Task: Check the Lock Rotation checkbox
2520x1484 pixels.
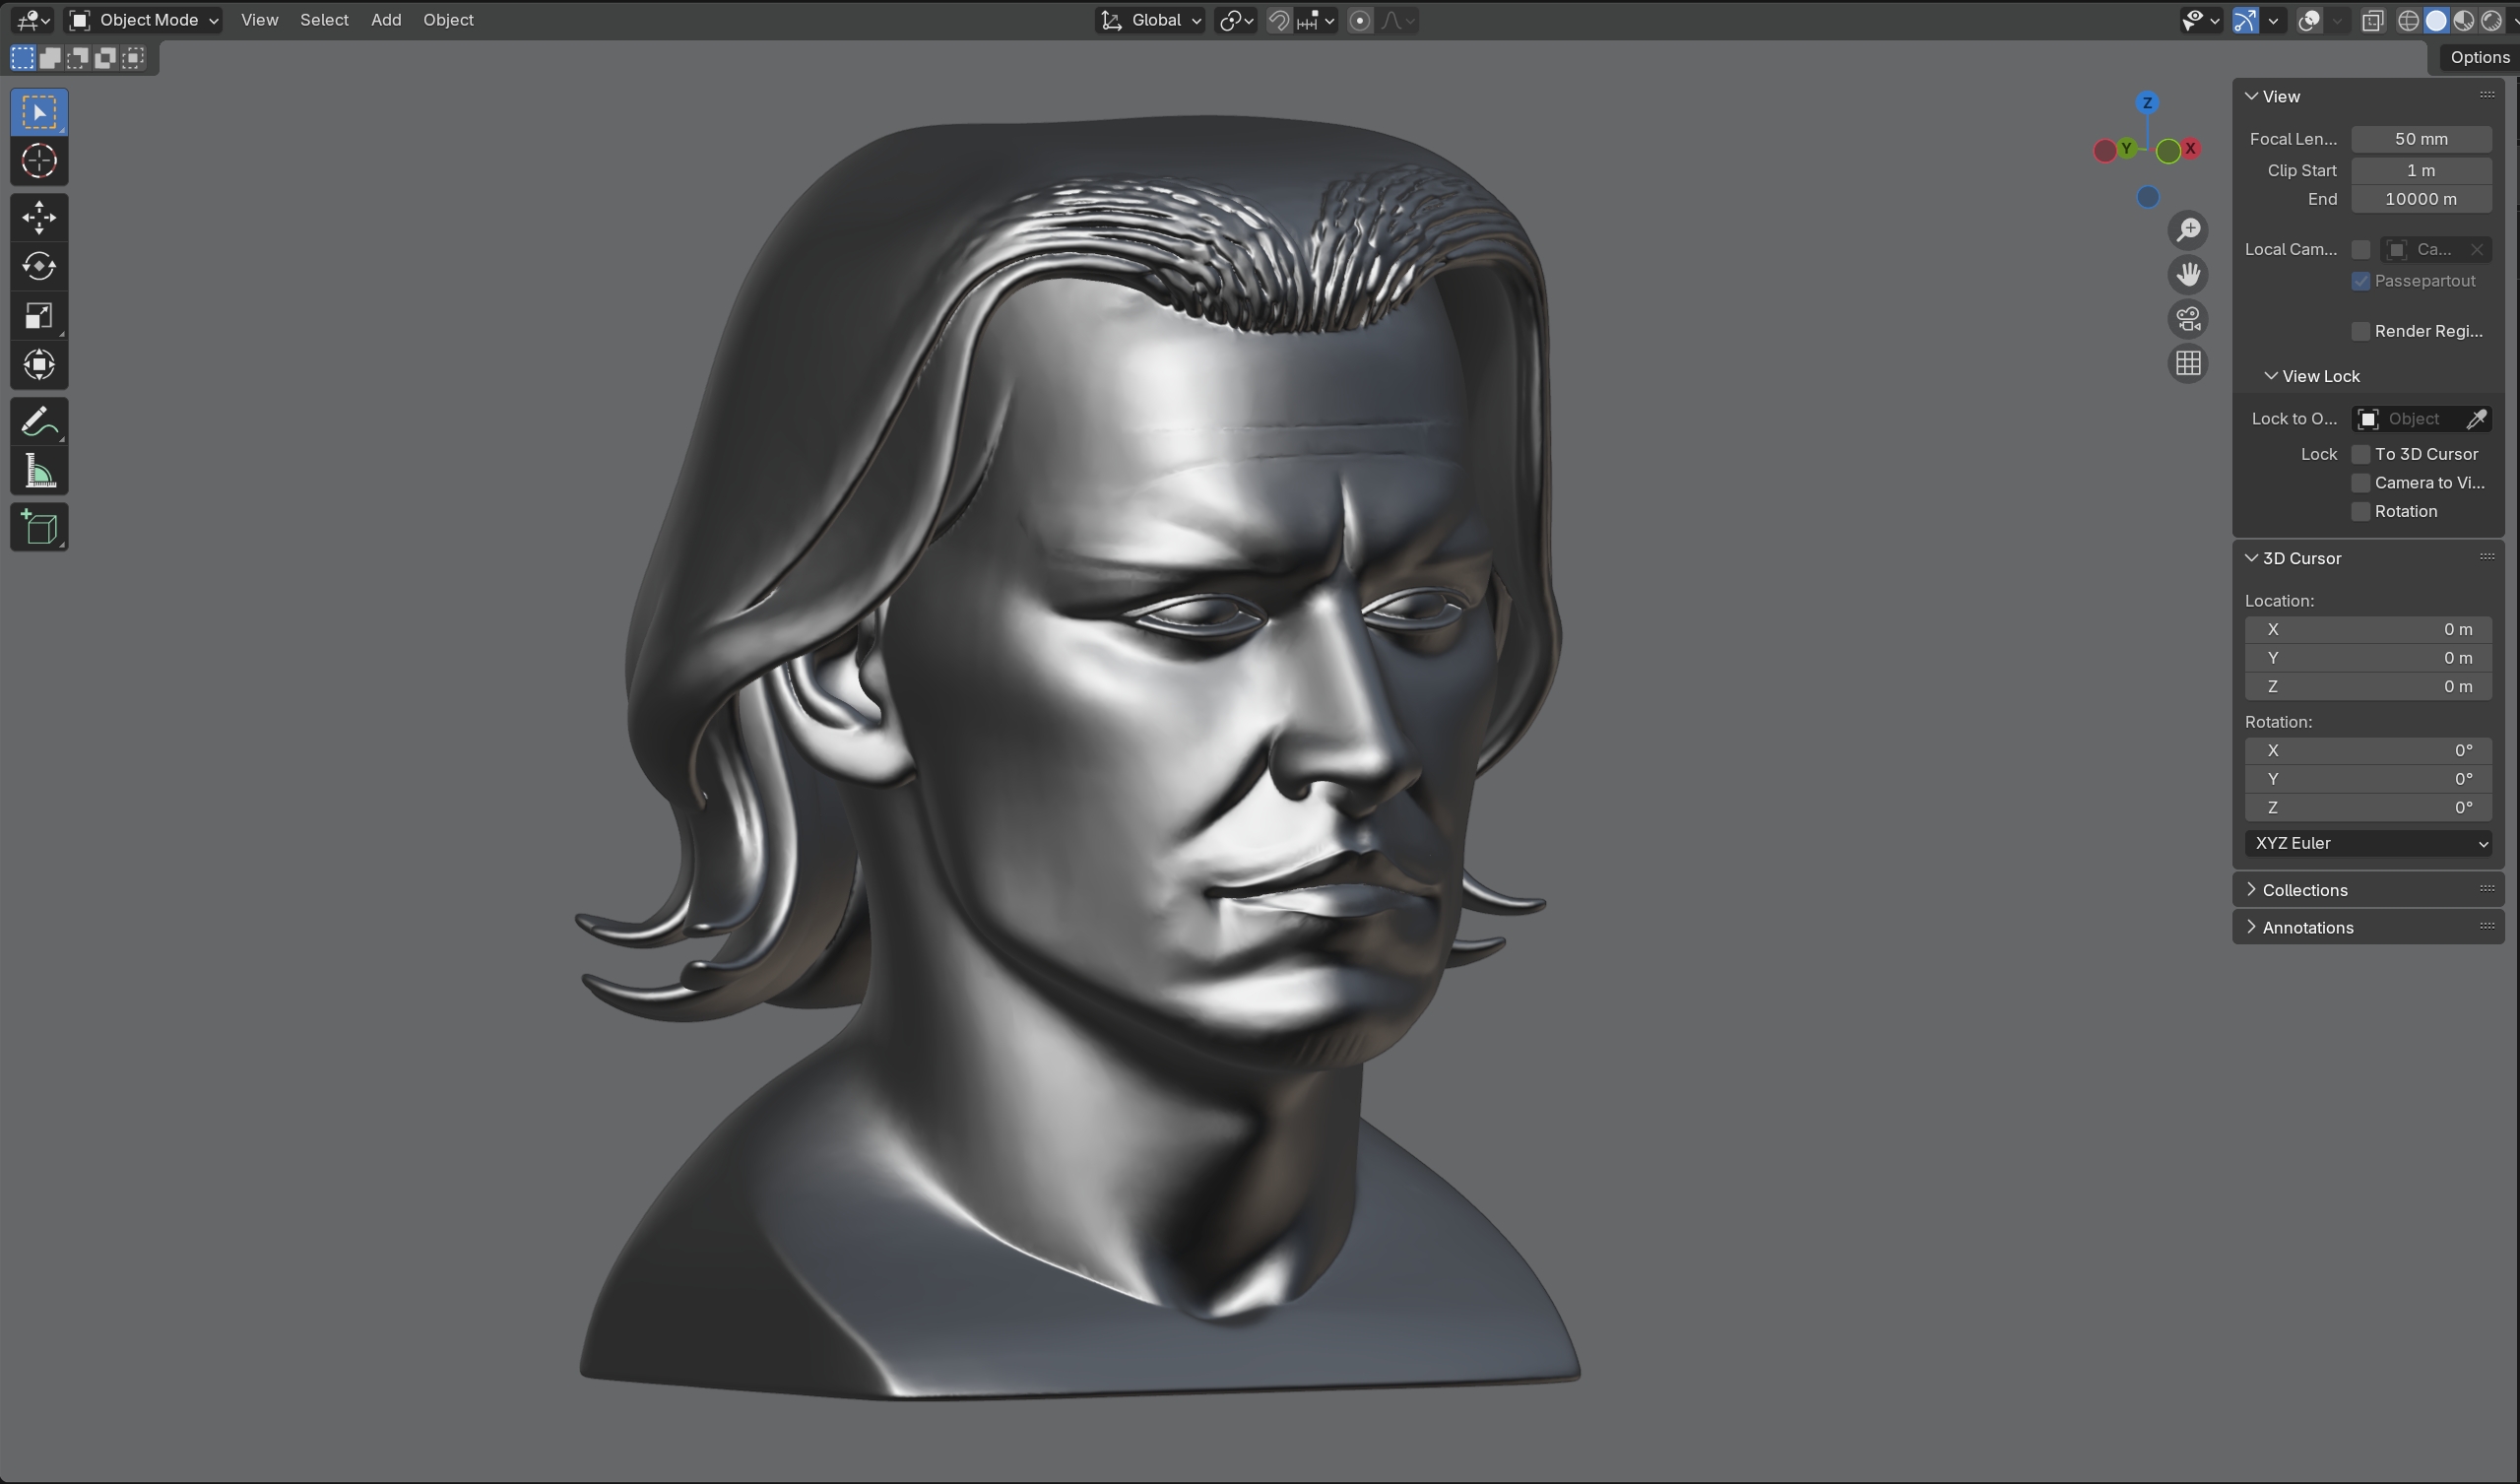Action: pyautogui.click(x=2361, y=511)
